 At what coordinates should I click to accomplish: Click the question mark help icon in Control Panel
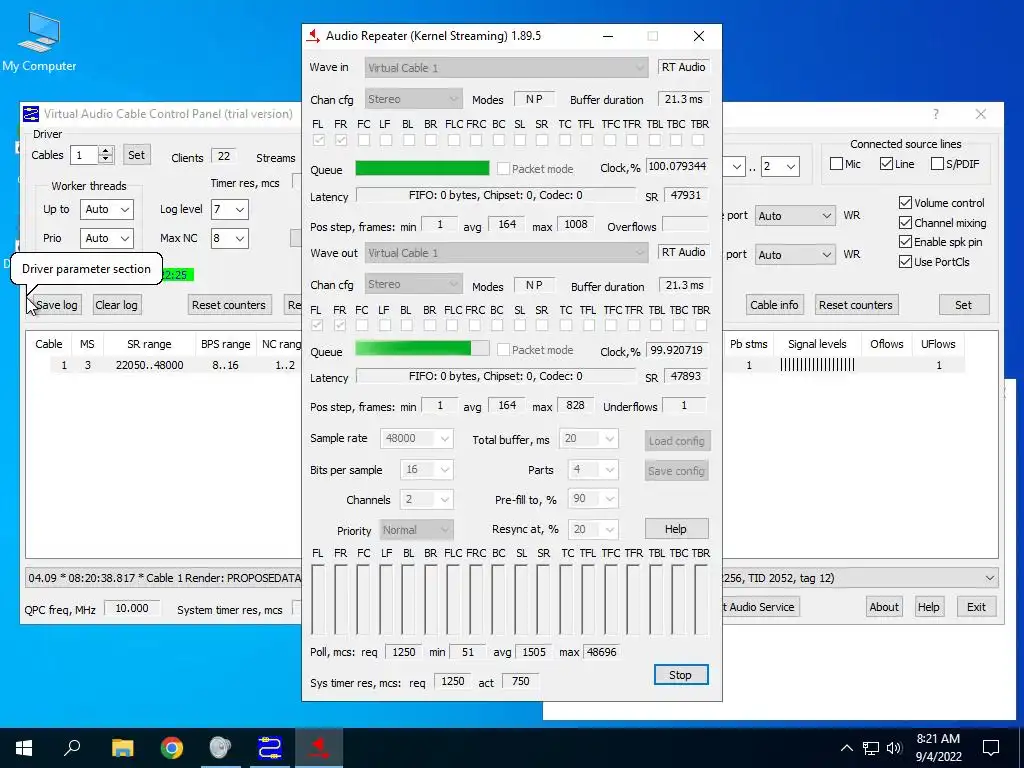(x=936, y=114)
